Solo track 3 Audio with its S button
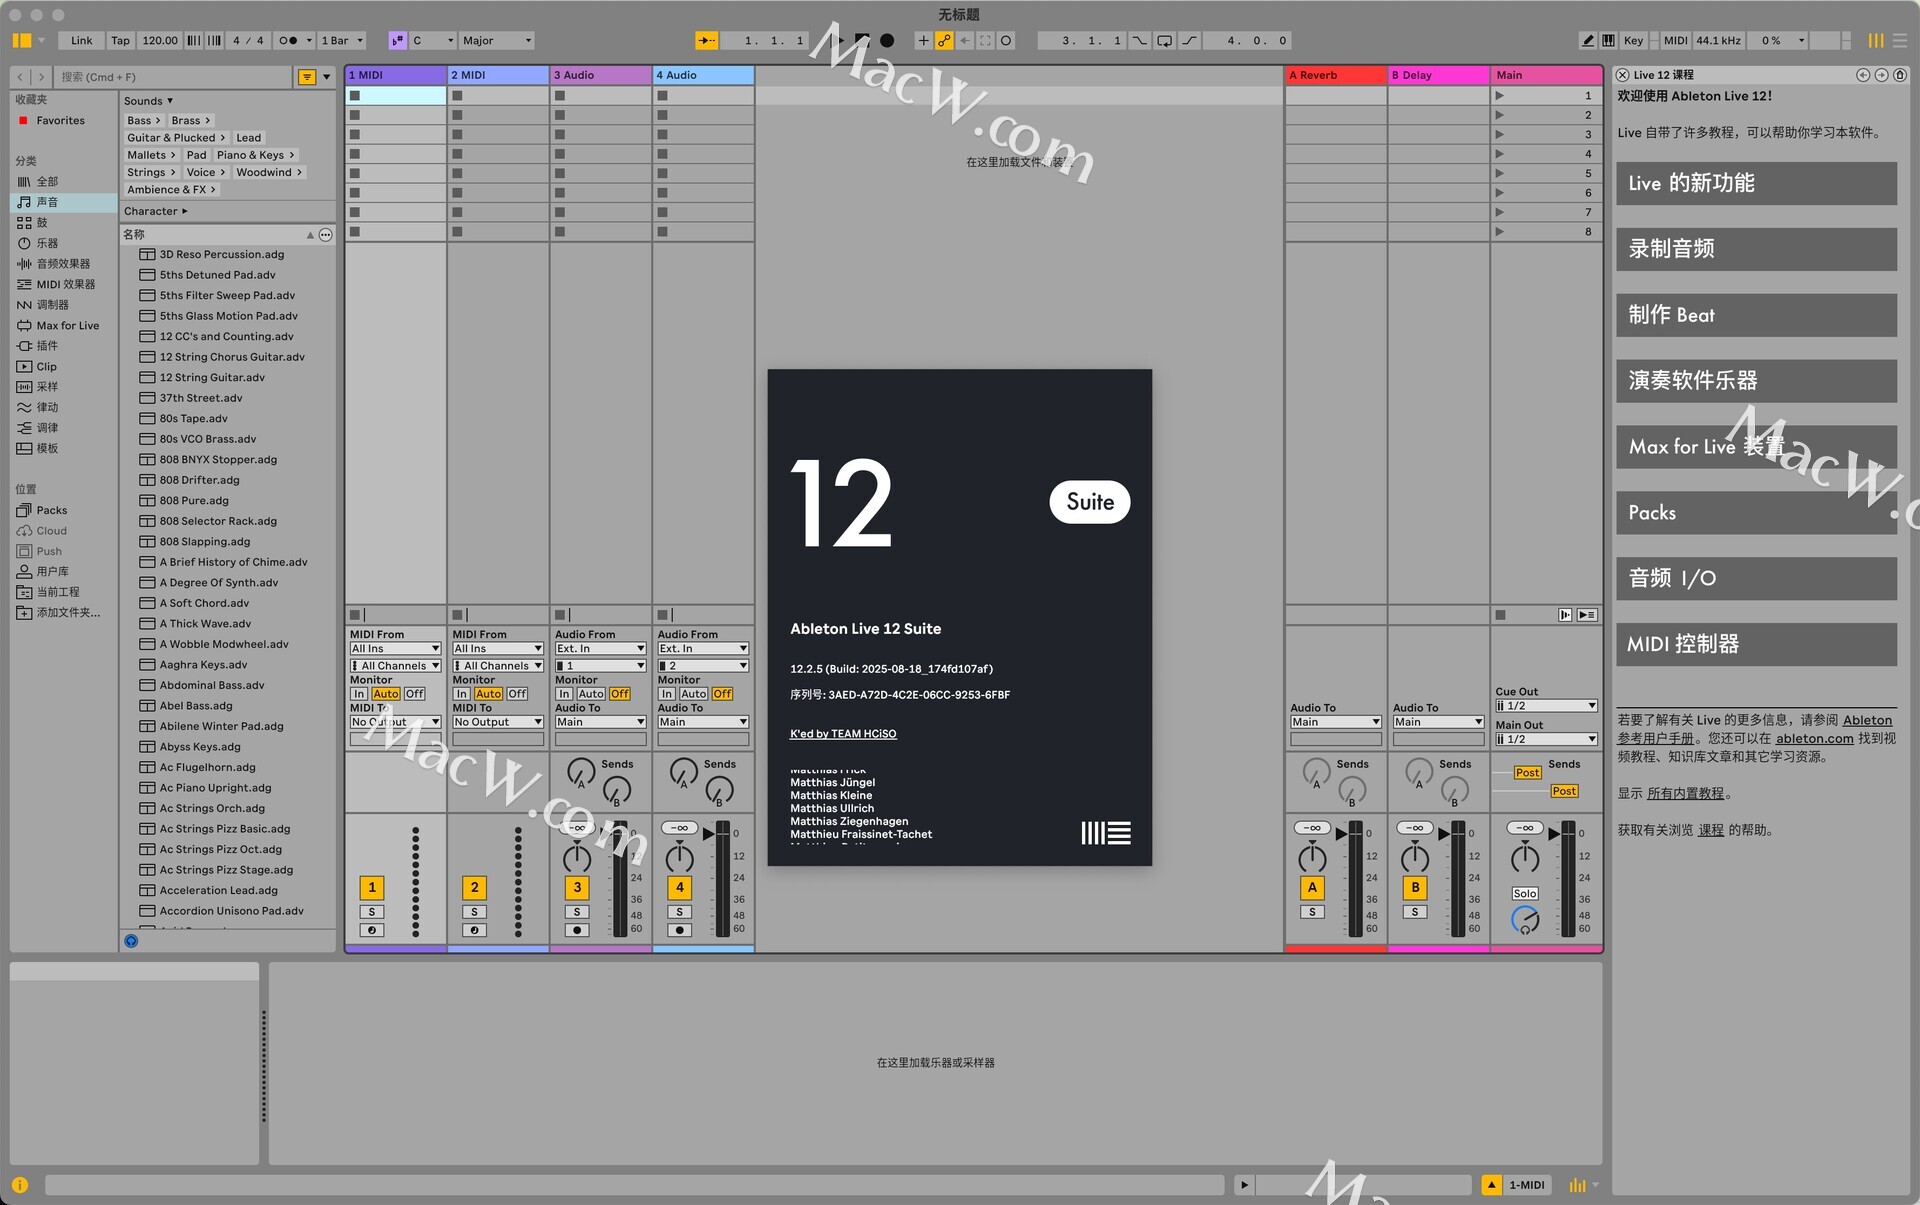 pos(577,912)
